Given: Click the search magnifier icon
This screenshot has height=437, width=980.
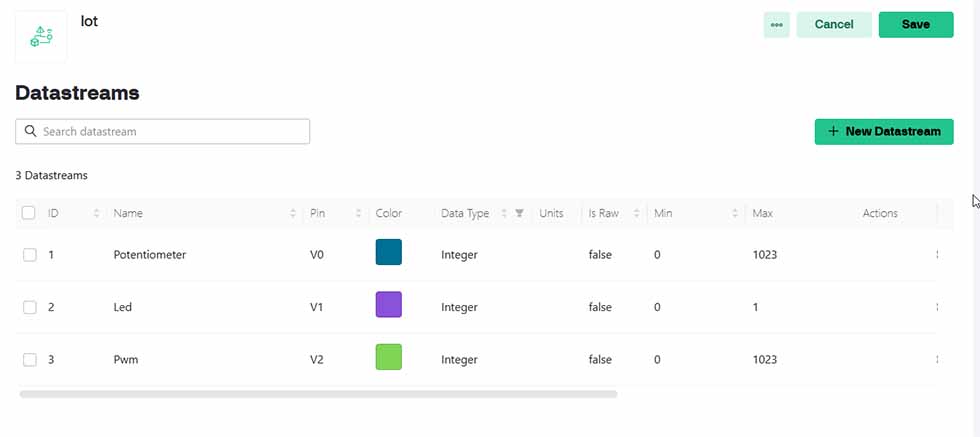Looking at the screenshot, I should pyautogui.click(x=30, y=131).
